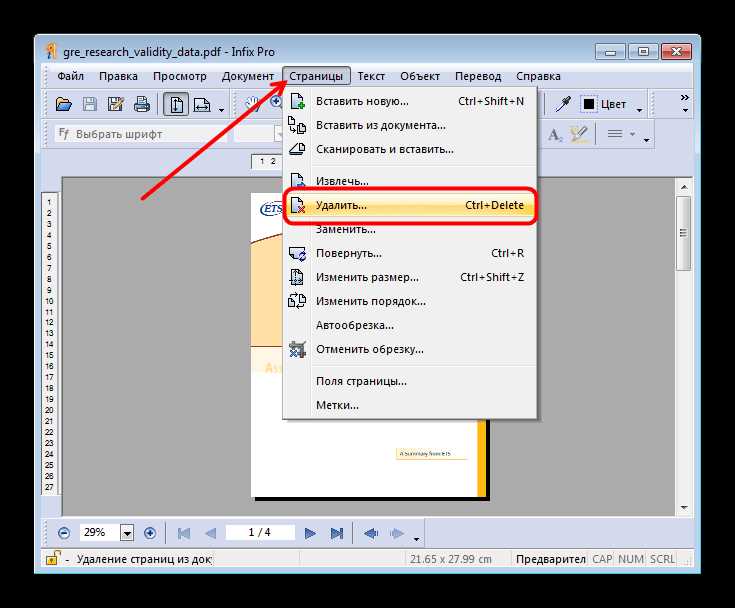Pick the eyedropper color tool
The height and width of the screenshot is (608, 735).
click(x=562, y=104)
